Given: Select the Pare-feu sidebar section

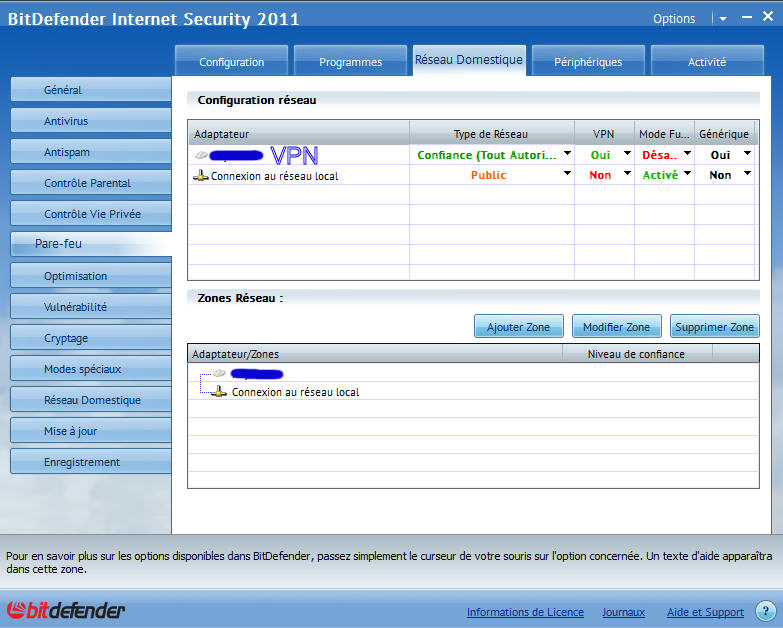Looking at the screenshot, I should click(91, 244).
